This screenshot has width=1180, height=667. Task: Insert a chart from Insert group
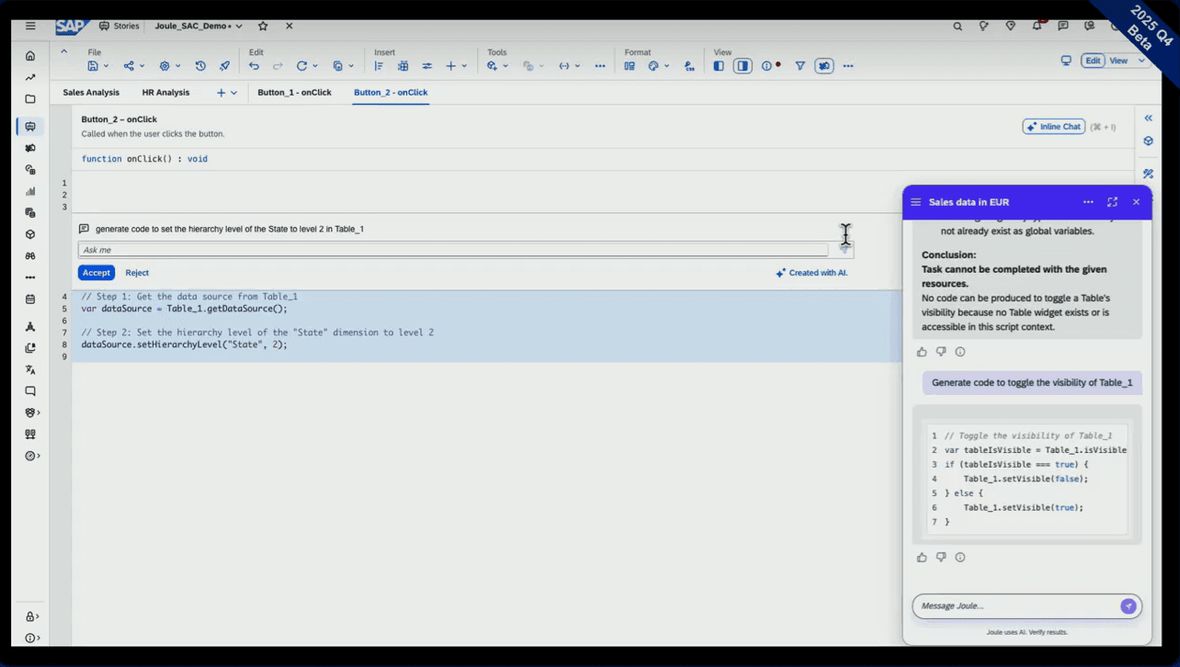[379, 66]
